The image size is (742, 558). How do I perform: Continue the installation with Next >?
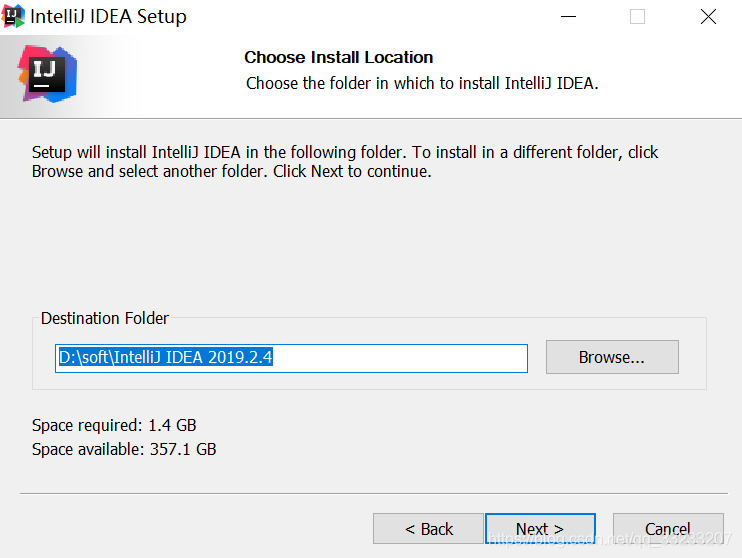[x=540, y=529]
